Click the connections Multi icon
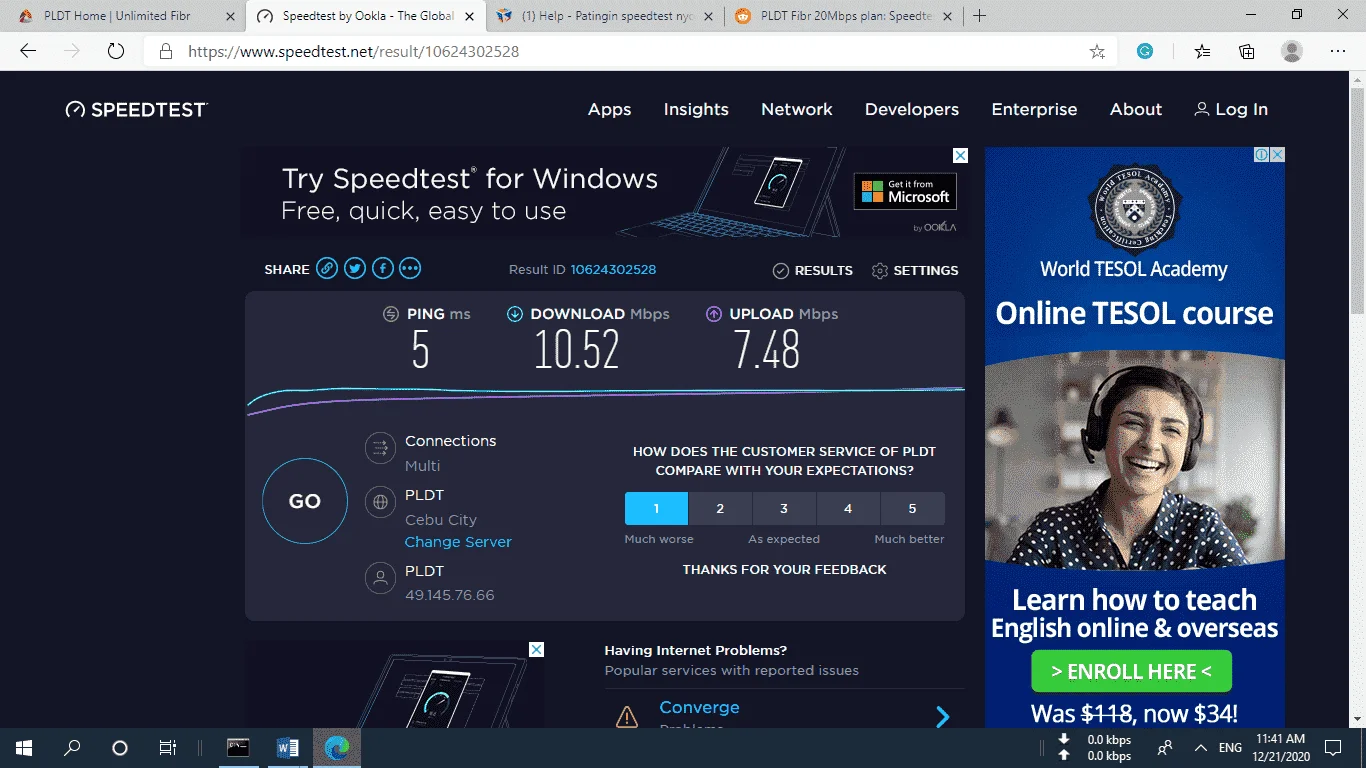The width and height of the screenshot is (1366, 768). 380,448
